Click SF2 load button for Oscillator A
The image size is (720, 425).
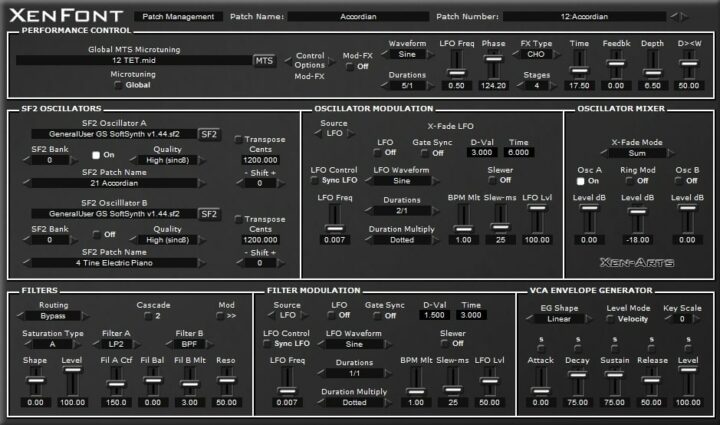click(209, 132)
